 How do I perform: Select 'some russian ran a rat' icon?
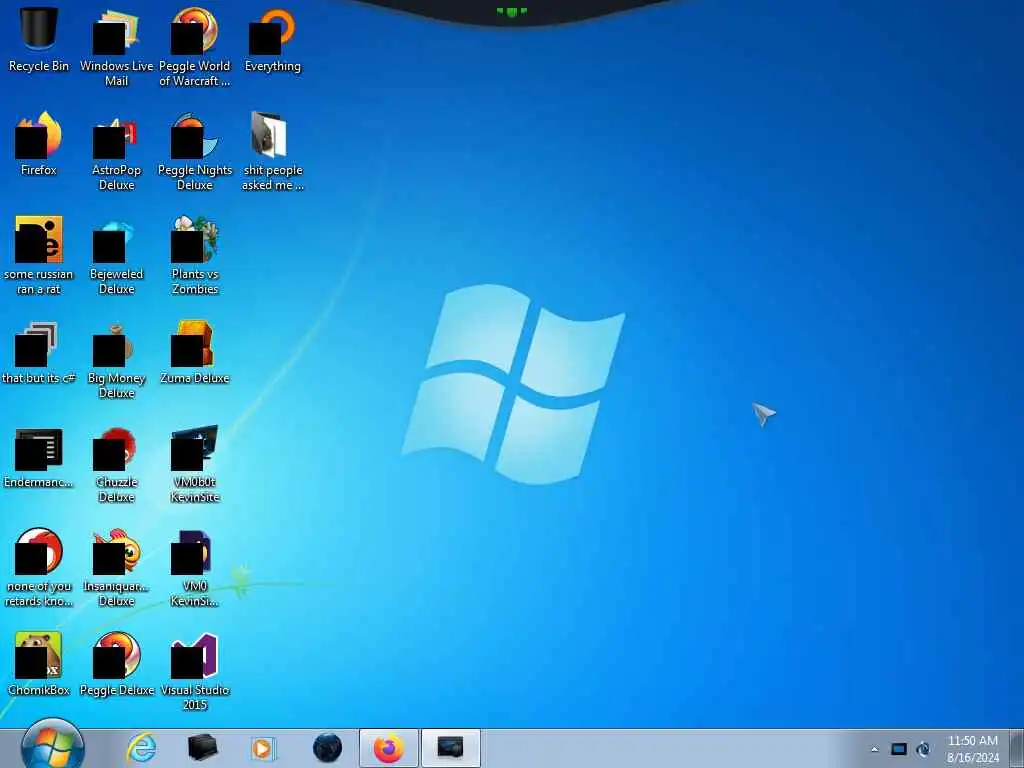click(39, 255)
